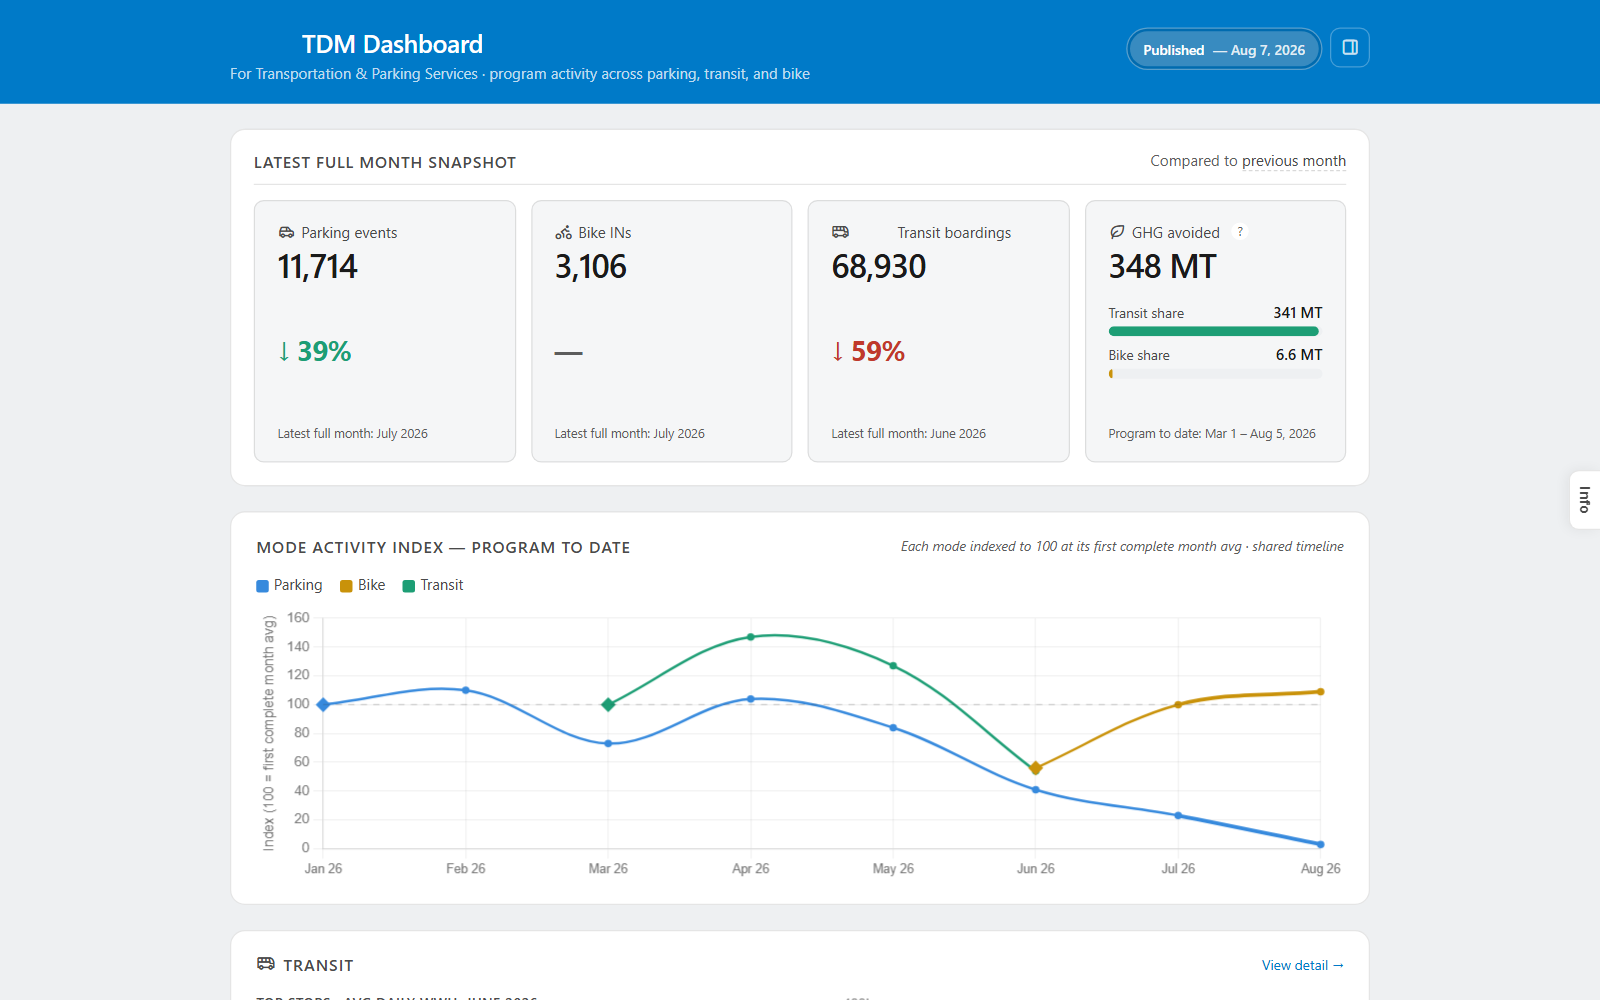Click the Transit section bus icon
The width and height of the screenshot is (1600, 1000).
pyautogui.click(x=266, y=964)
